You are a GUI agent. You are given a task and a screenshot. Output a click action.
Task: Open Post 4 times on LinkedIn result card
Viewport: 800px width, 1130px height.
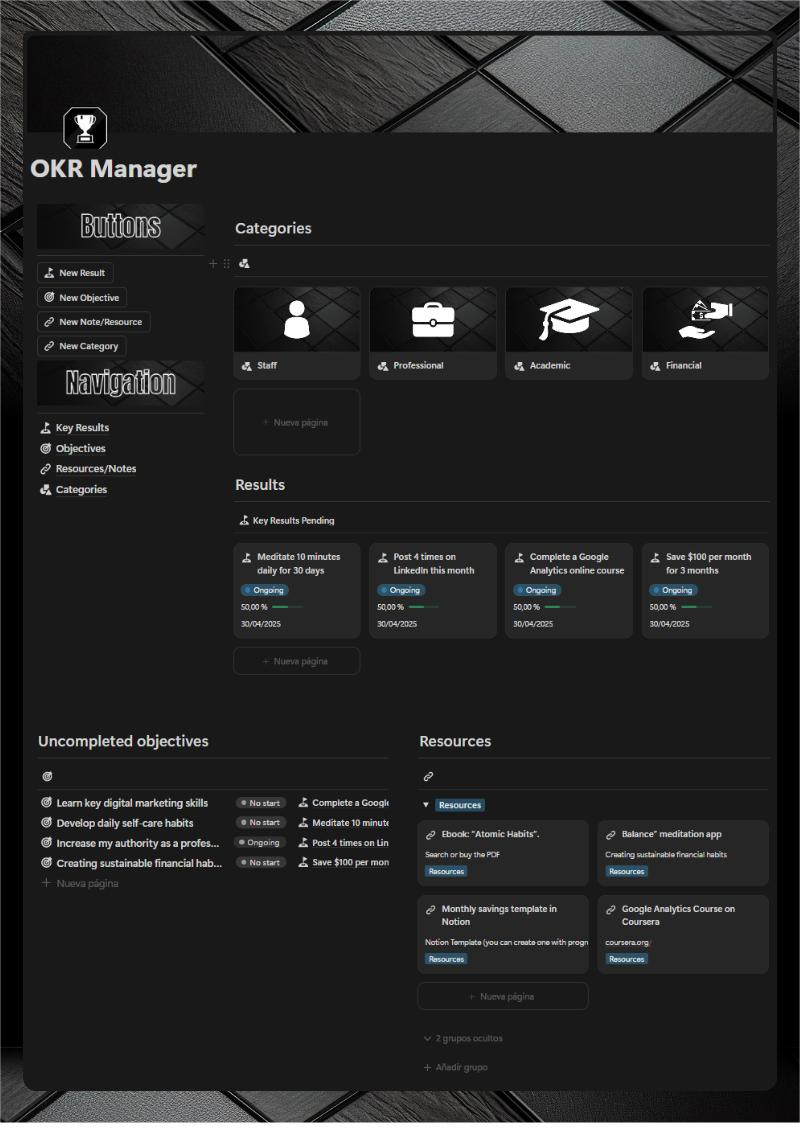433,590
